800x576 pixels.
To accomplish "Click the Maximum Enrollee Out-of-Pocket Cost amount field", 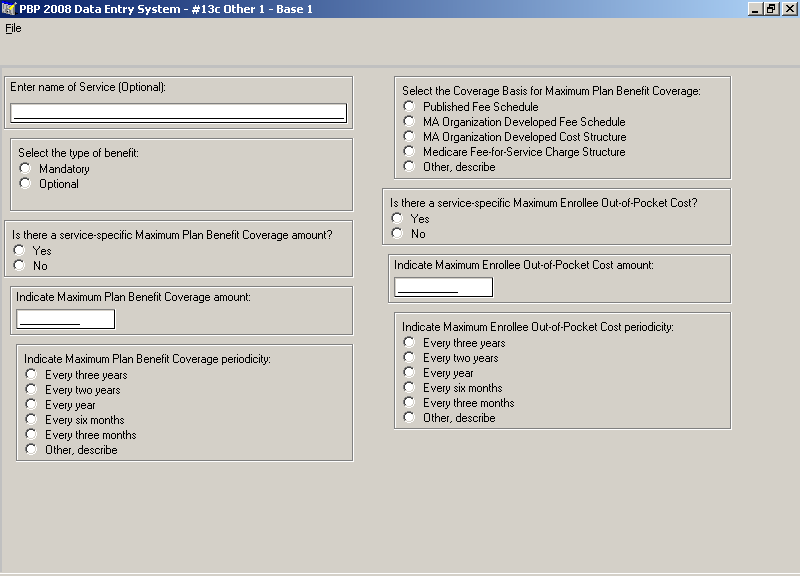I will tap(443, 287).
